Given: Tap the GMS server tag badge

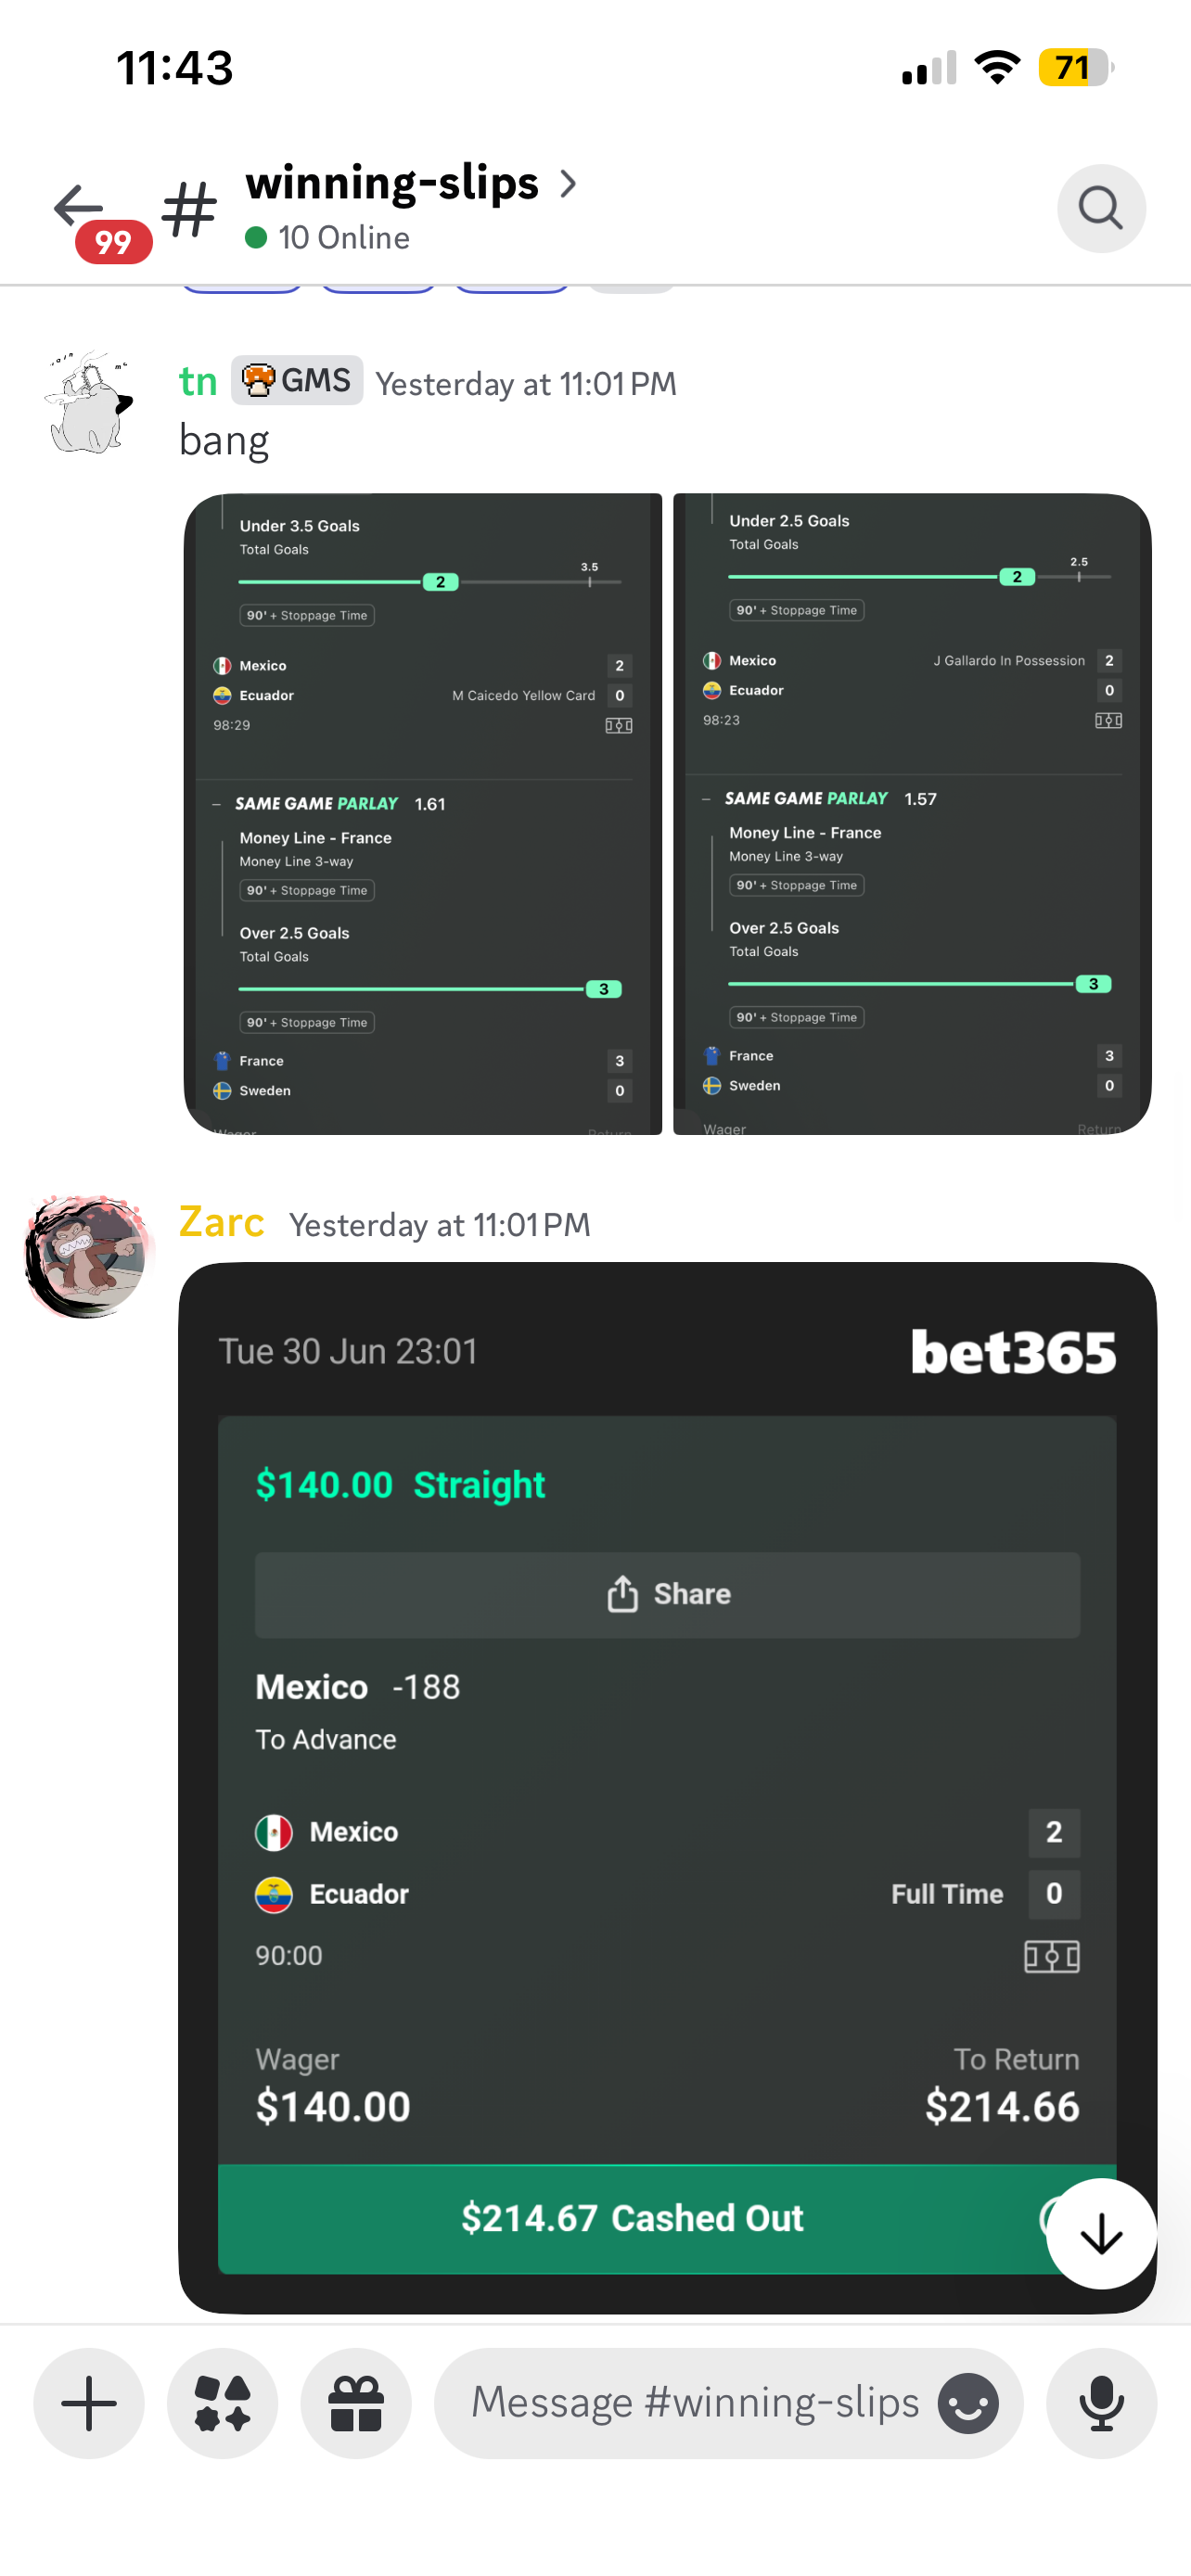Looking at the screenshot, I should (297, 380).
